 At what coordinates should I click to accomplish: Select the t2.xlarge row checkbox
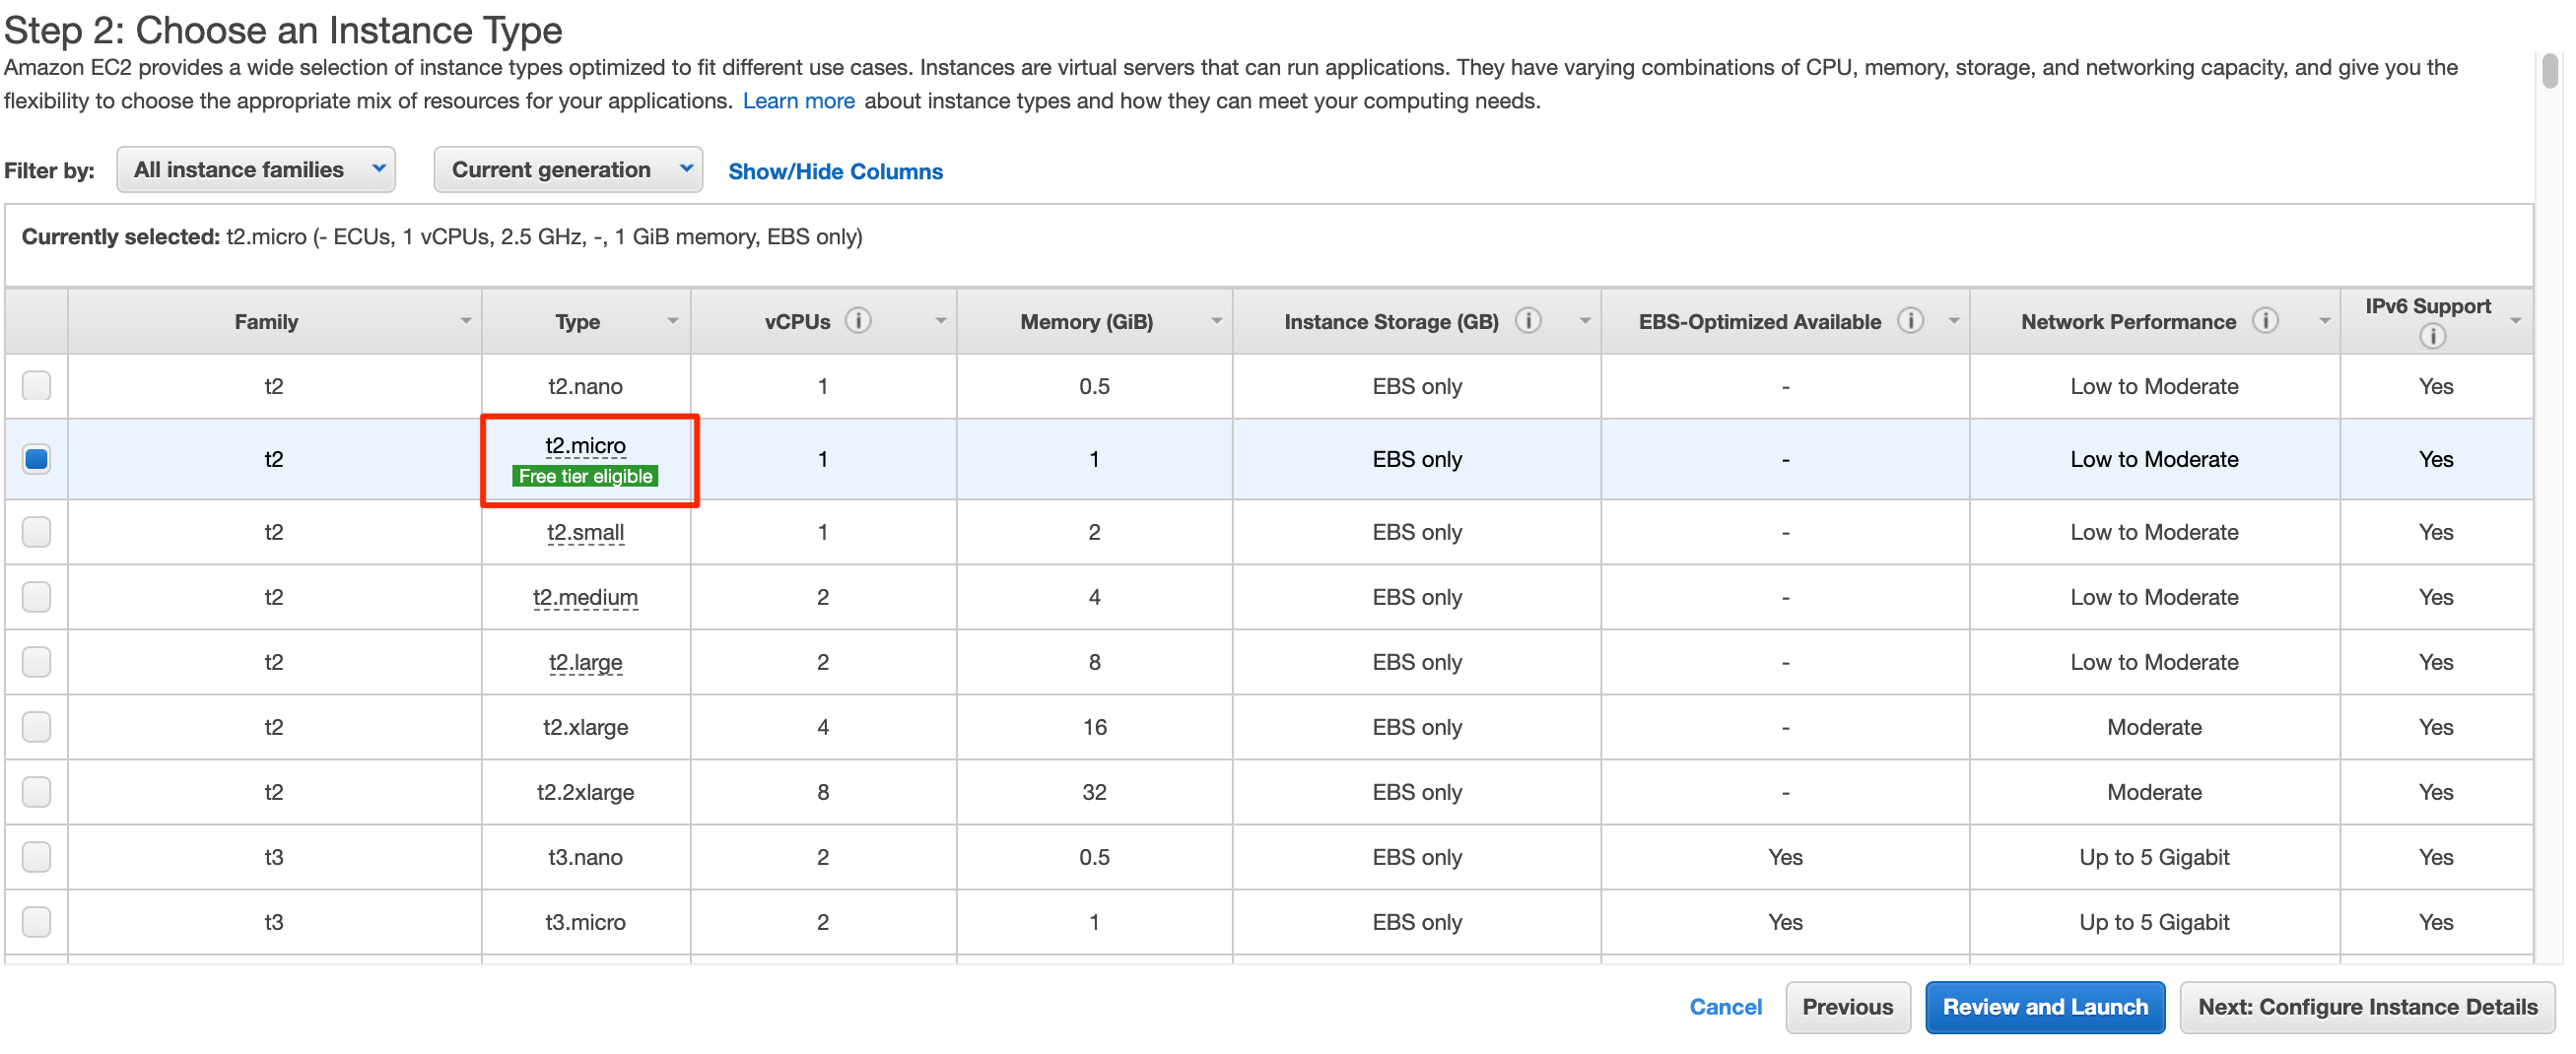[x=37, y=727]
